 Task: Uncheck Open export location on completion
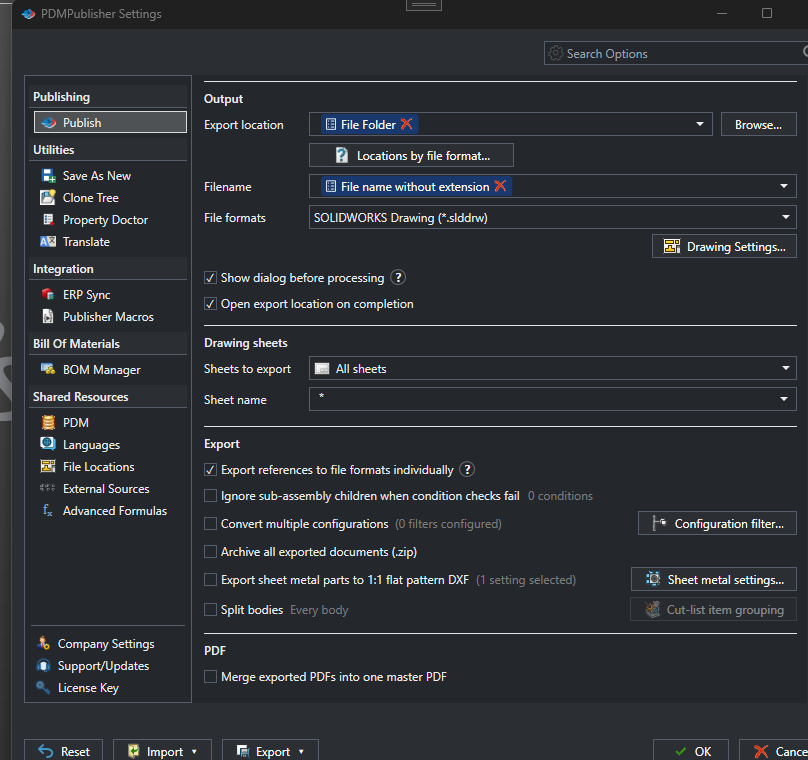[x=210, y=304]
